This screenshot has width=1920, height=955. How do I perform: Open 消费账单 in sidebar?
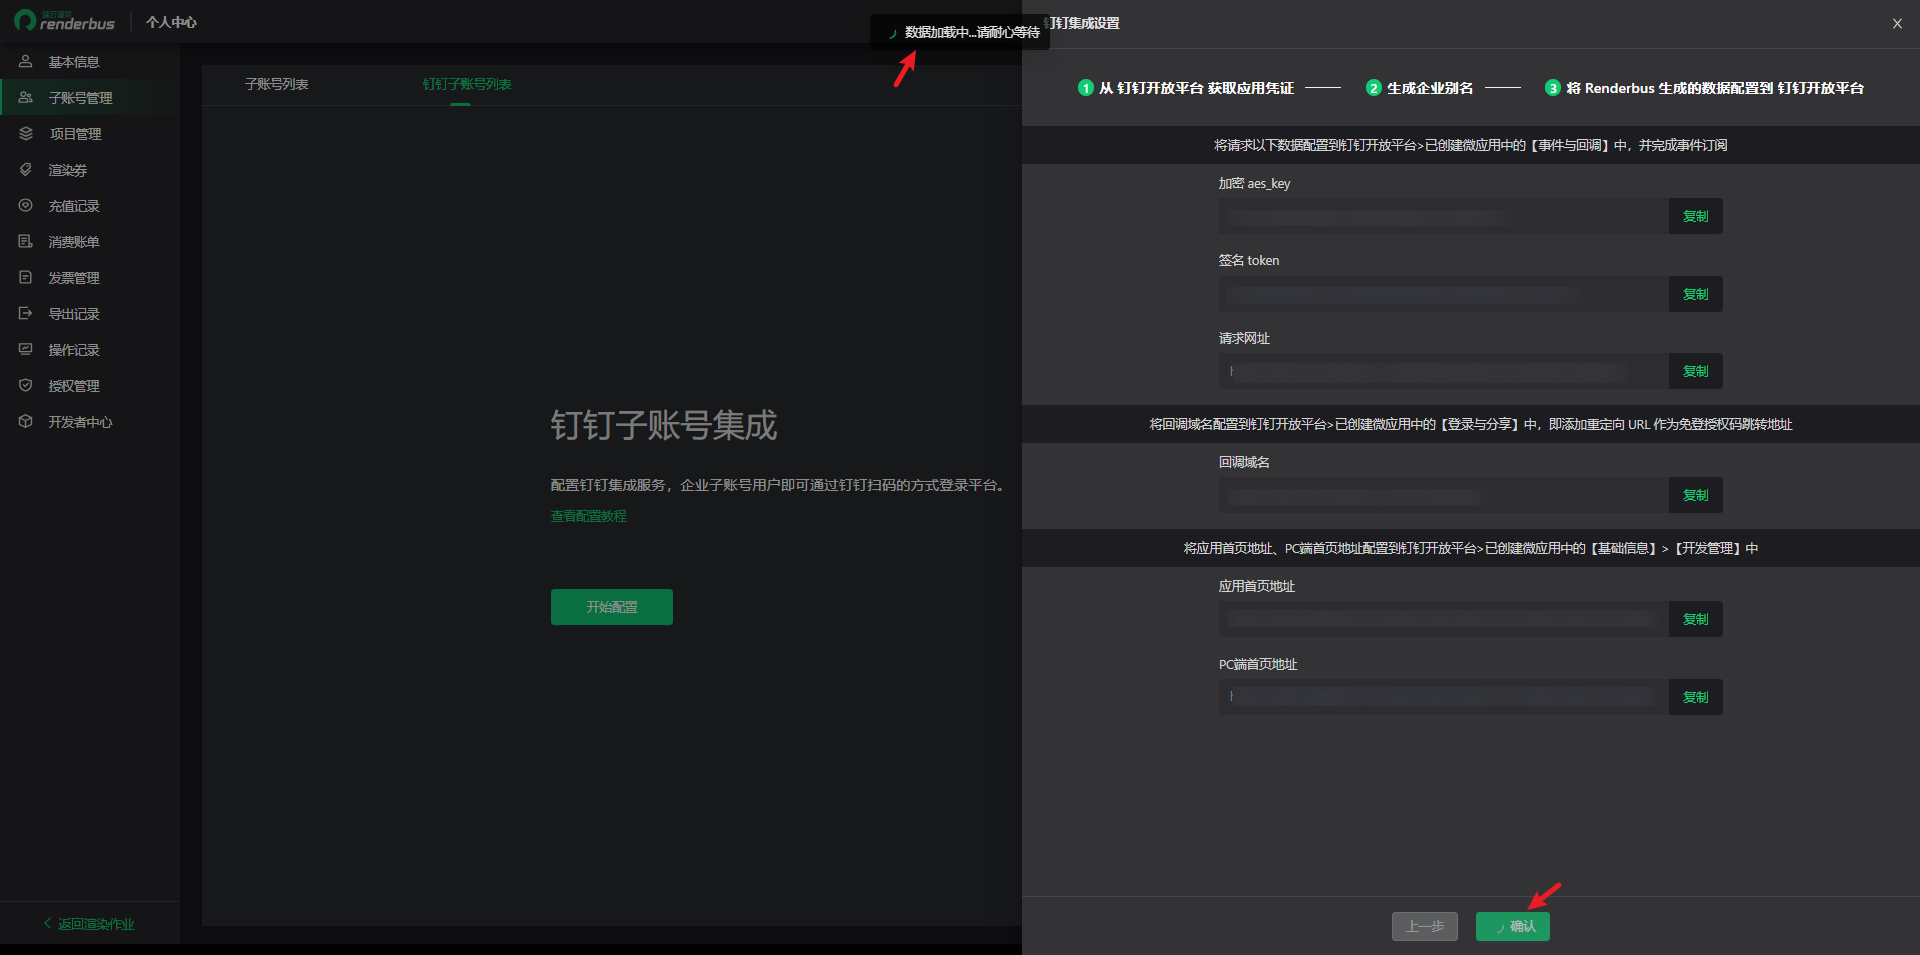coord(90,242)
